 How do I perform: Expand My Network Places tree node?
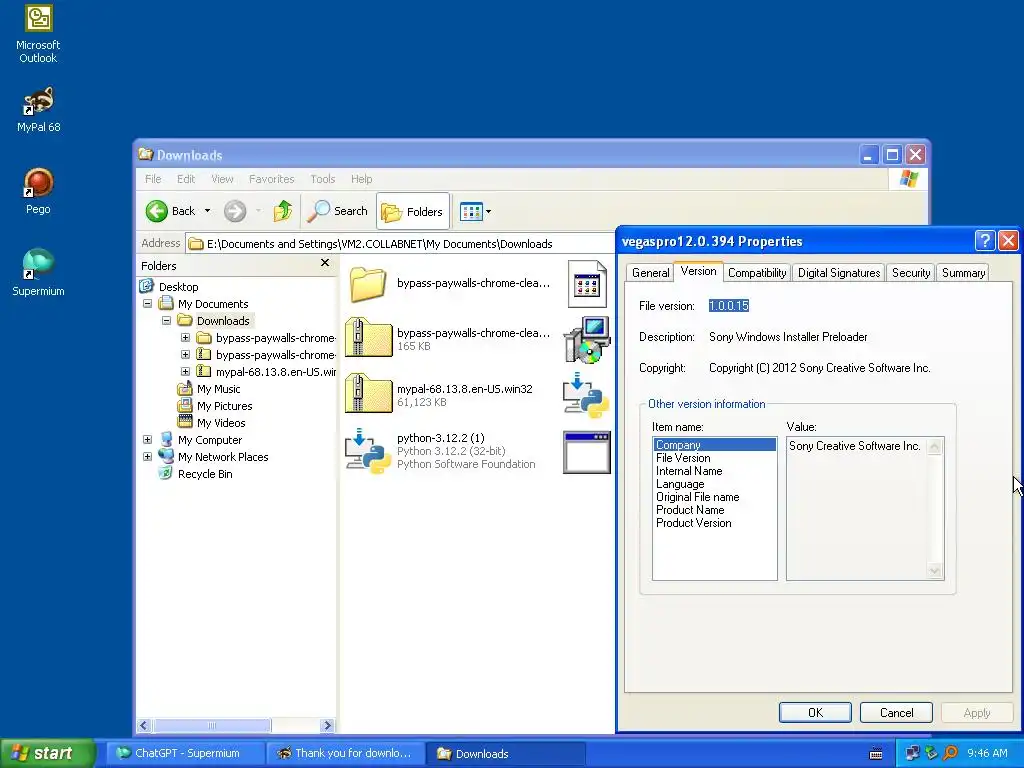148,456
